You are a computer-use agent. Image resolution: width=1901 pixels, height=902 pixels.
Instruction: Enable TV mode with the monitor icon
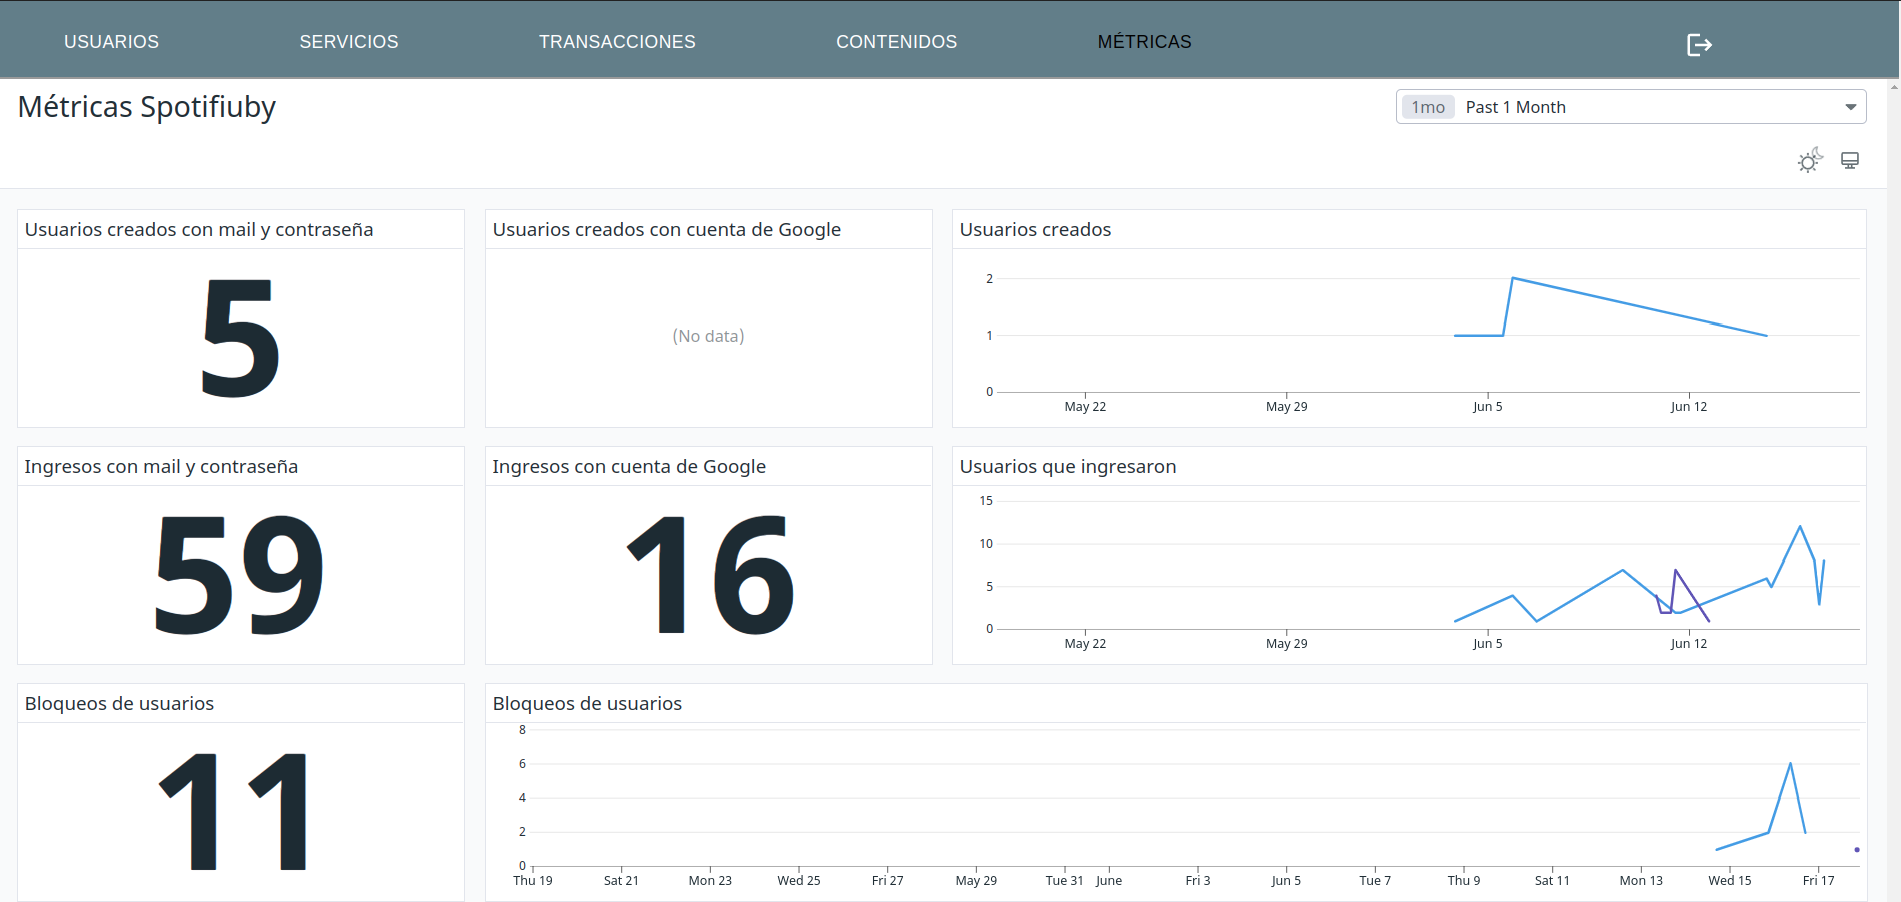tap(1850, 161)
